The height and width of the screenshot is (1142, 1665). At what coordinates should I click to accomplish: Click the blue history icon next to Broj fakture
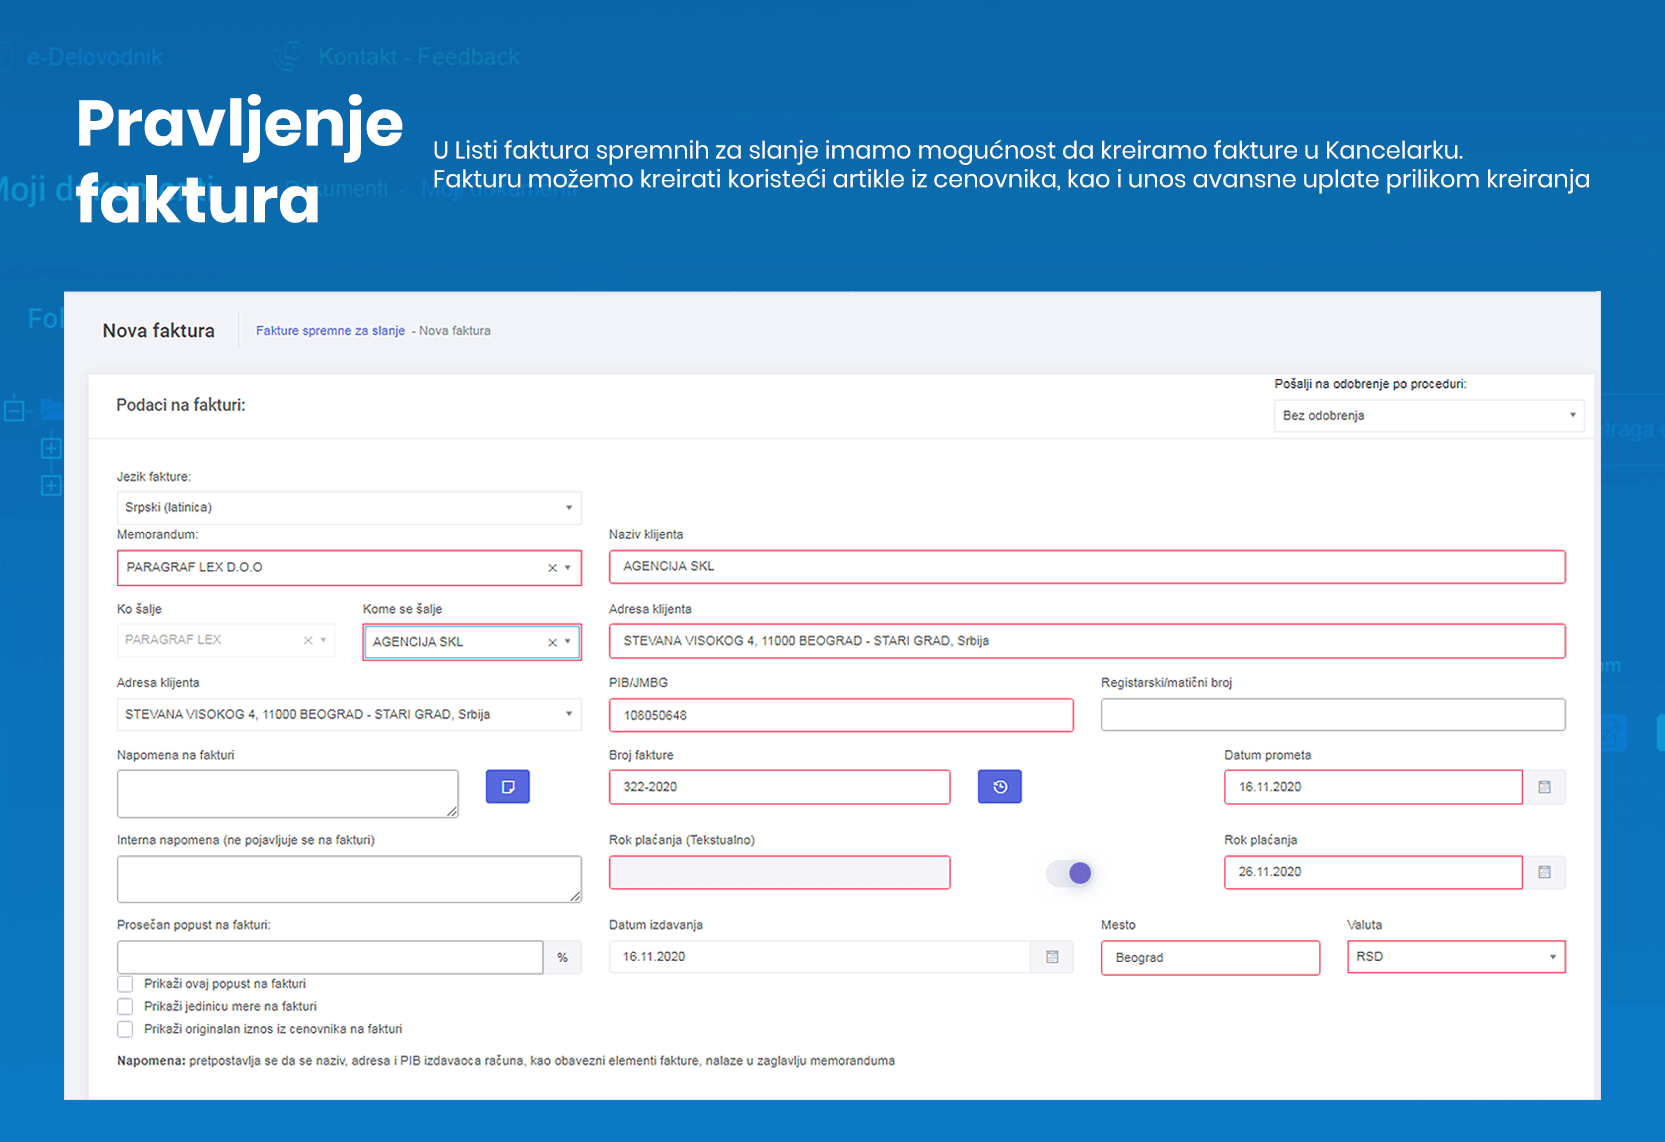pyautogui.click(x=999, y=787)
